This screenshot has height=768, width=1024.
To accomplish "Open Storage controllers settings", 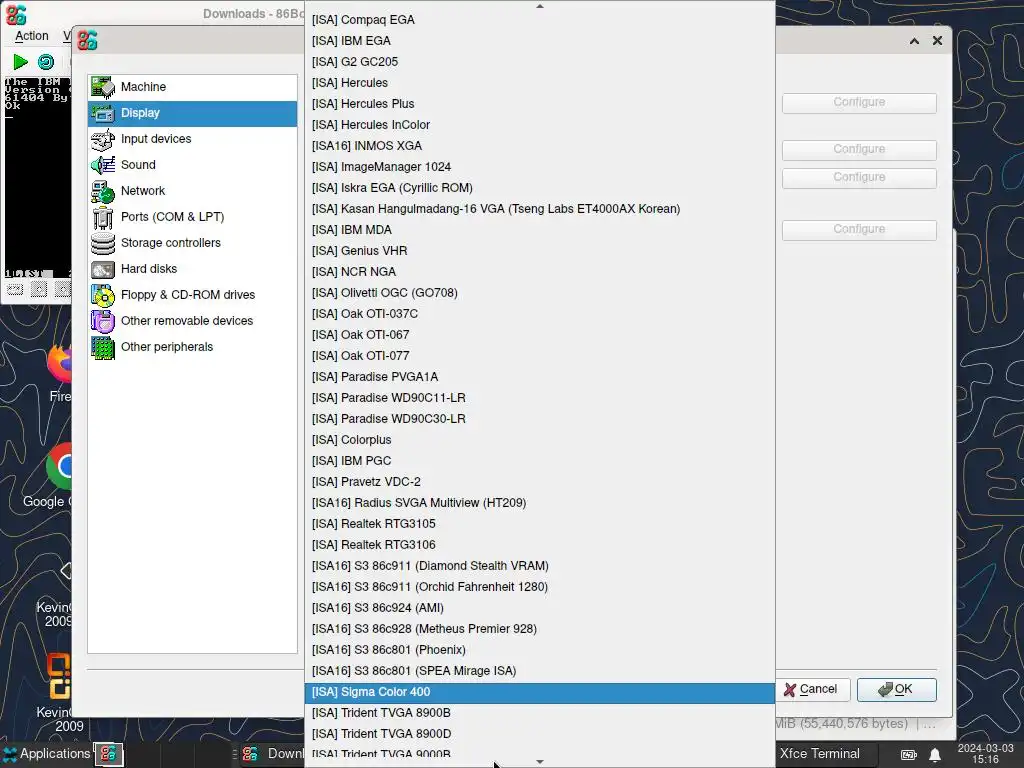I will (x=192, y=243).
